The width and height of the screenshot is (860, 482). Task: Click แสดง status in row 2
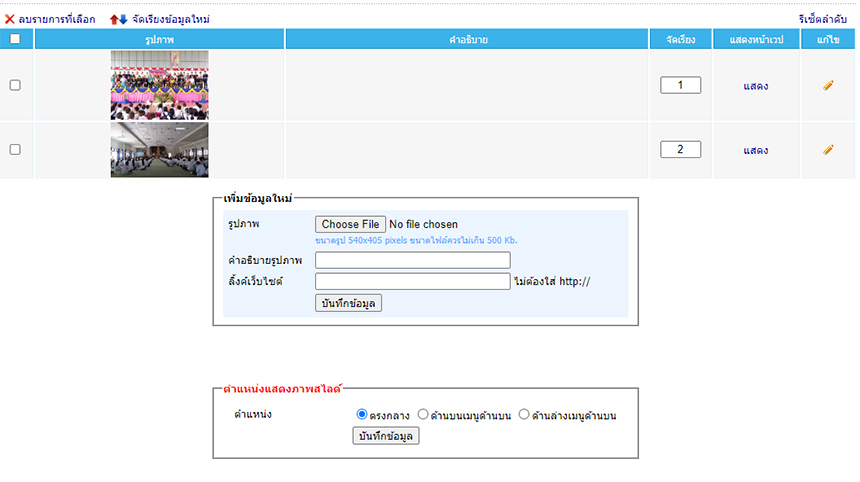pos(756,150)
